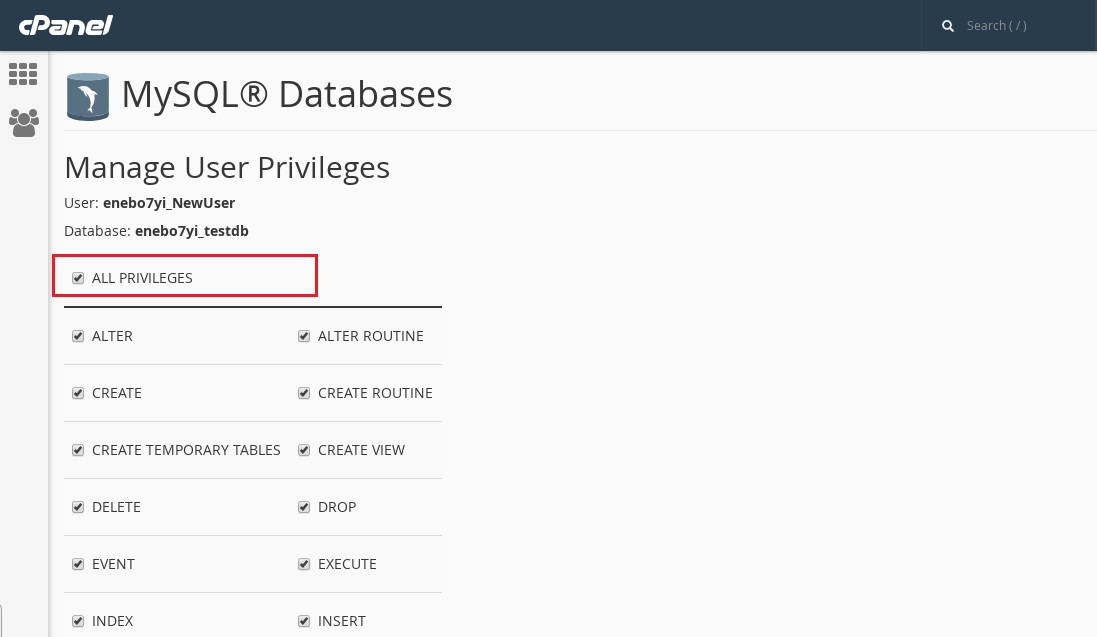Viewport: 1097px width, 637px height.
Task: Uncheck the ALTER privilege
Action: coord(78,336)
